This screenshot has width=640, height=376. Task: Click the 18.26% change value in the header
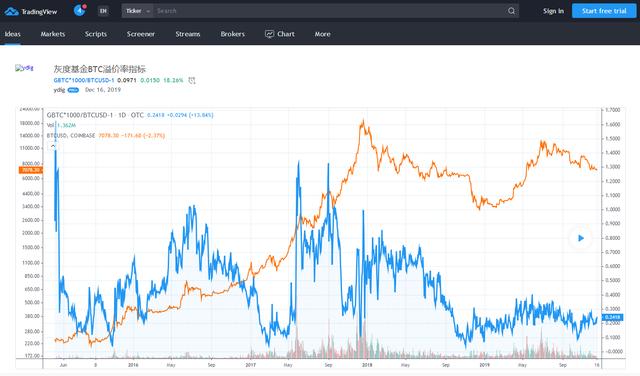click(173, 80)
